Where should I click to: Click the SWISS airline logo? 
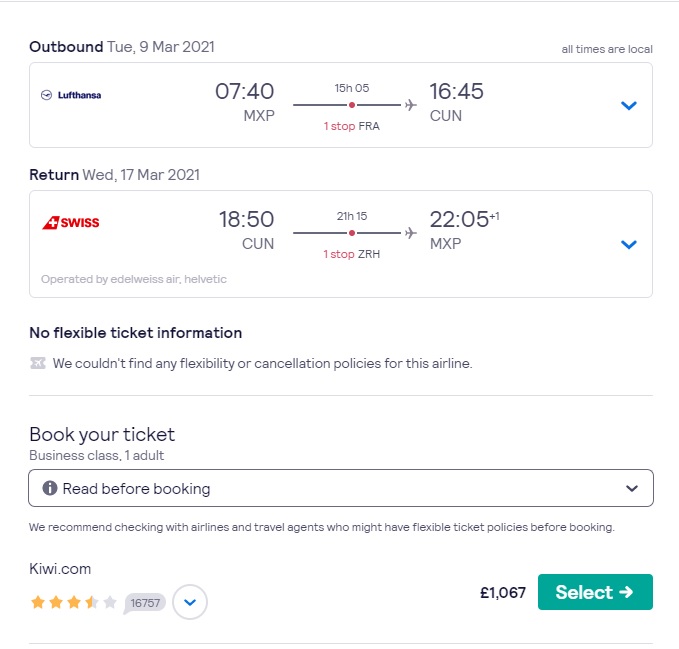pyautogui.click(x=71, y=223)
